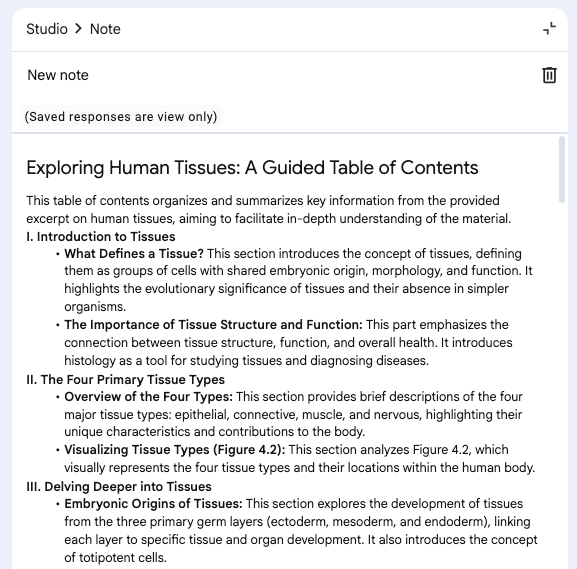Viewport: 577px width, 569px height.
Task: Go back to Studio in the breadcrumb
Action: coord(47,29)
